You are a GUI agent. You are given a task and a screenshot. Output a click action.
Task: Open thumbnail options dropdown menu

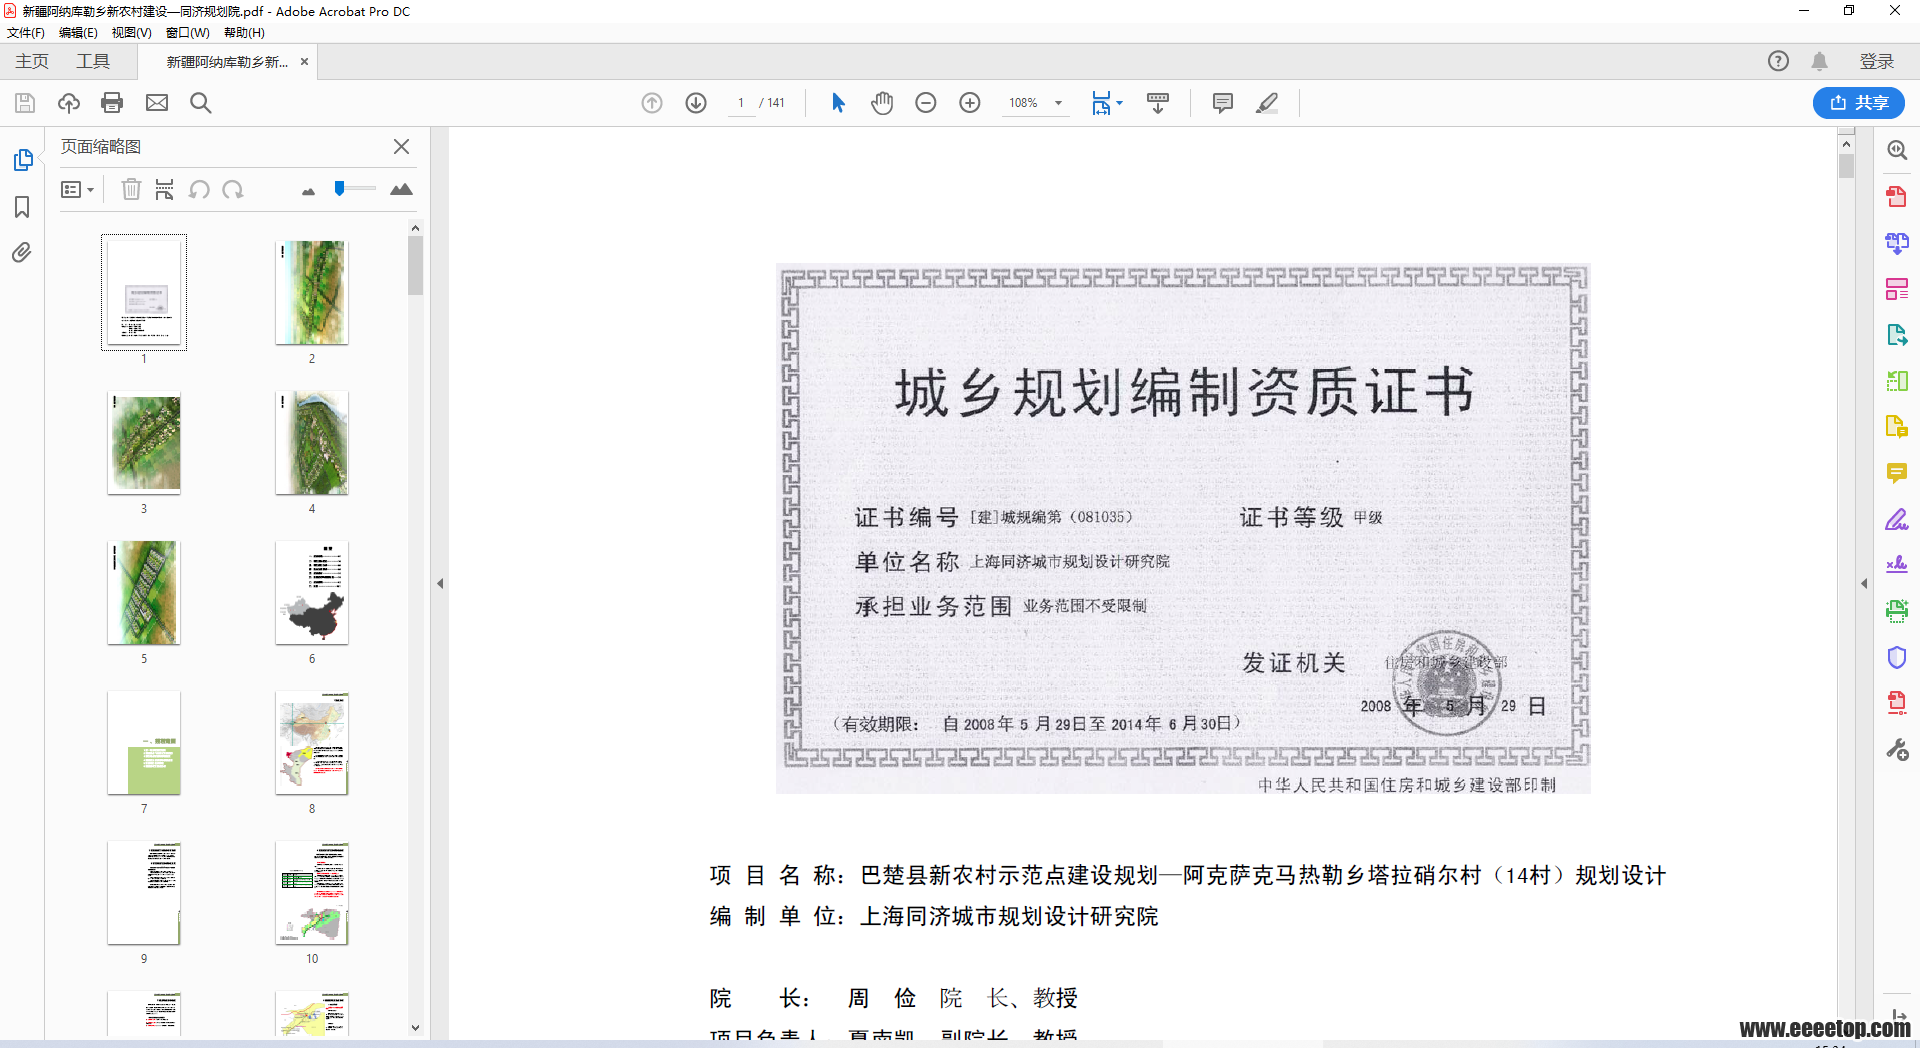pyautogui.click(x=77, y=189)
